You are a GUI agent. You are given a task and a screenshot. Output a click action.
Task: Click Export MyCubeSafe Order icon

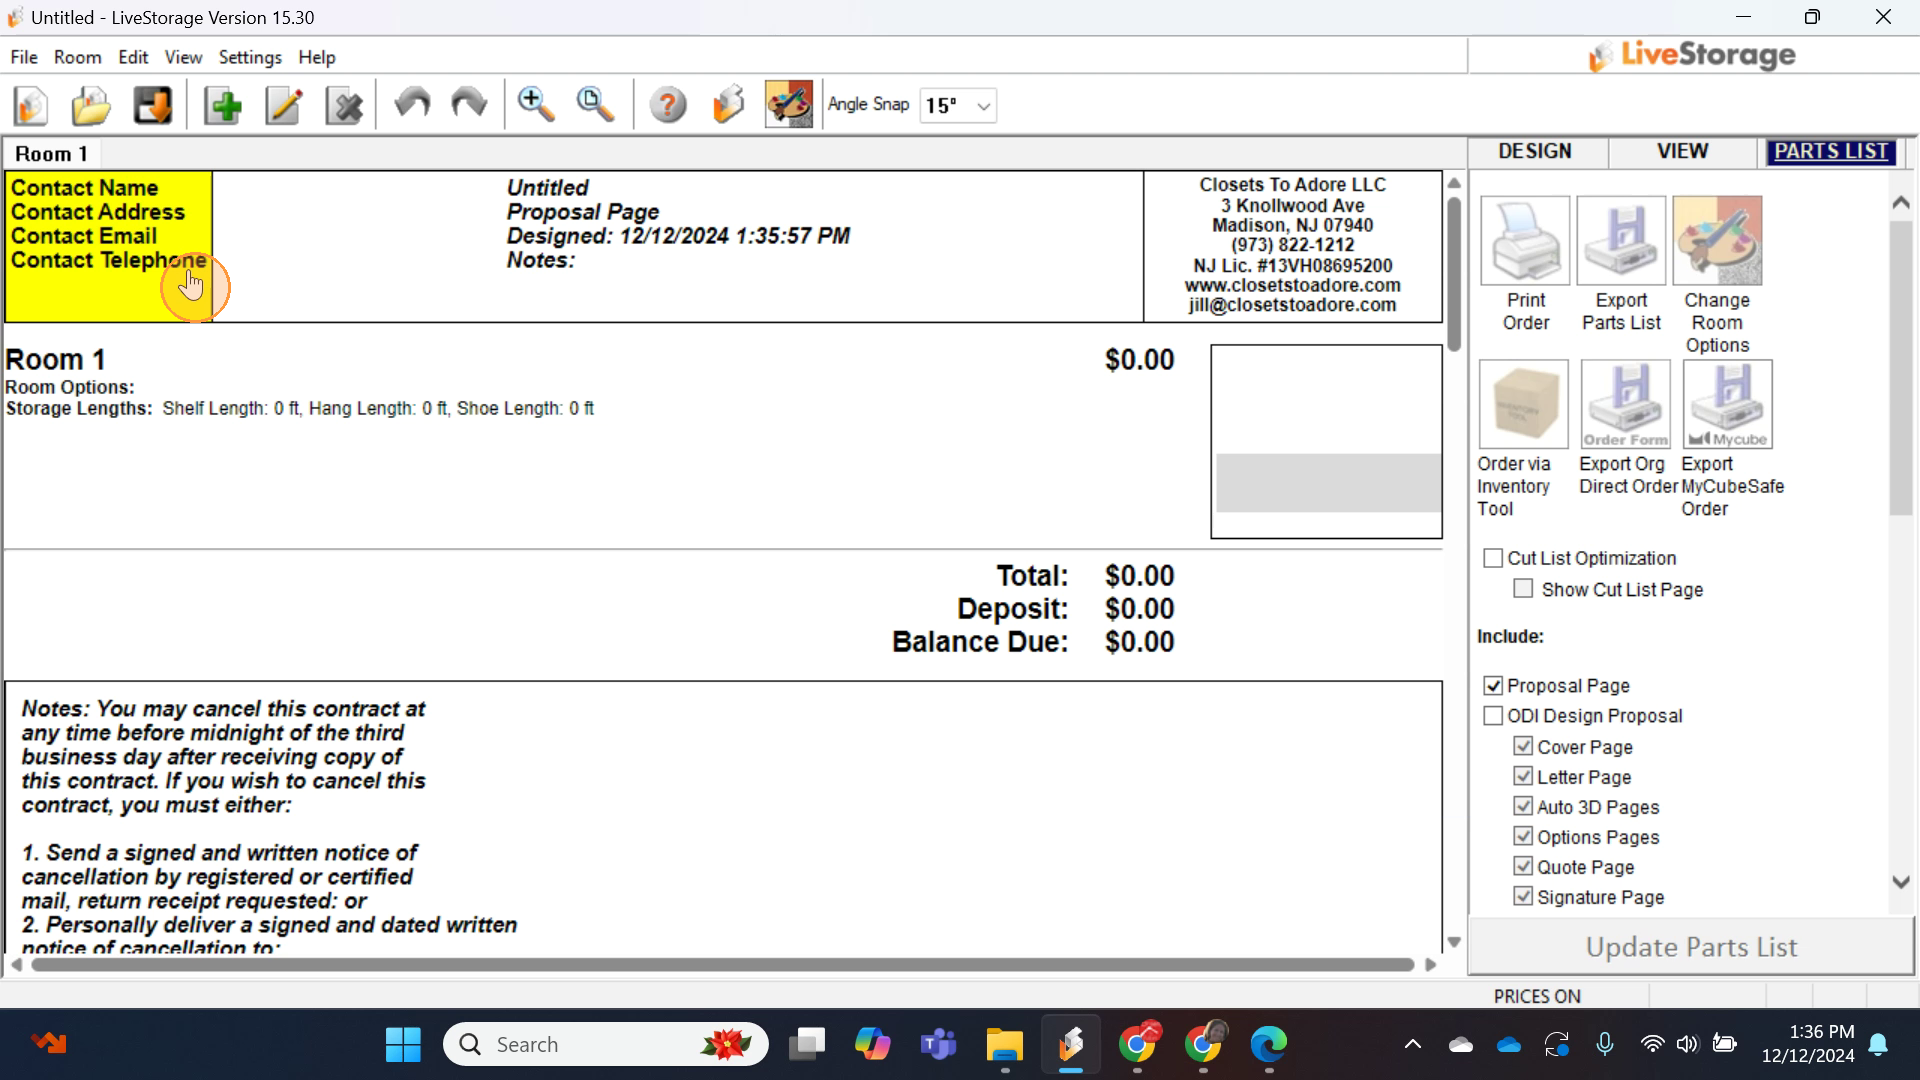click(x=1727, y=404)
